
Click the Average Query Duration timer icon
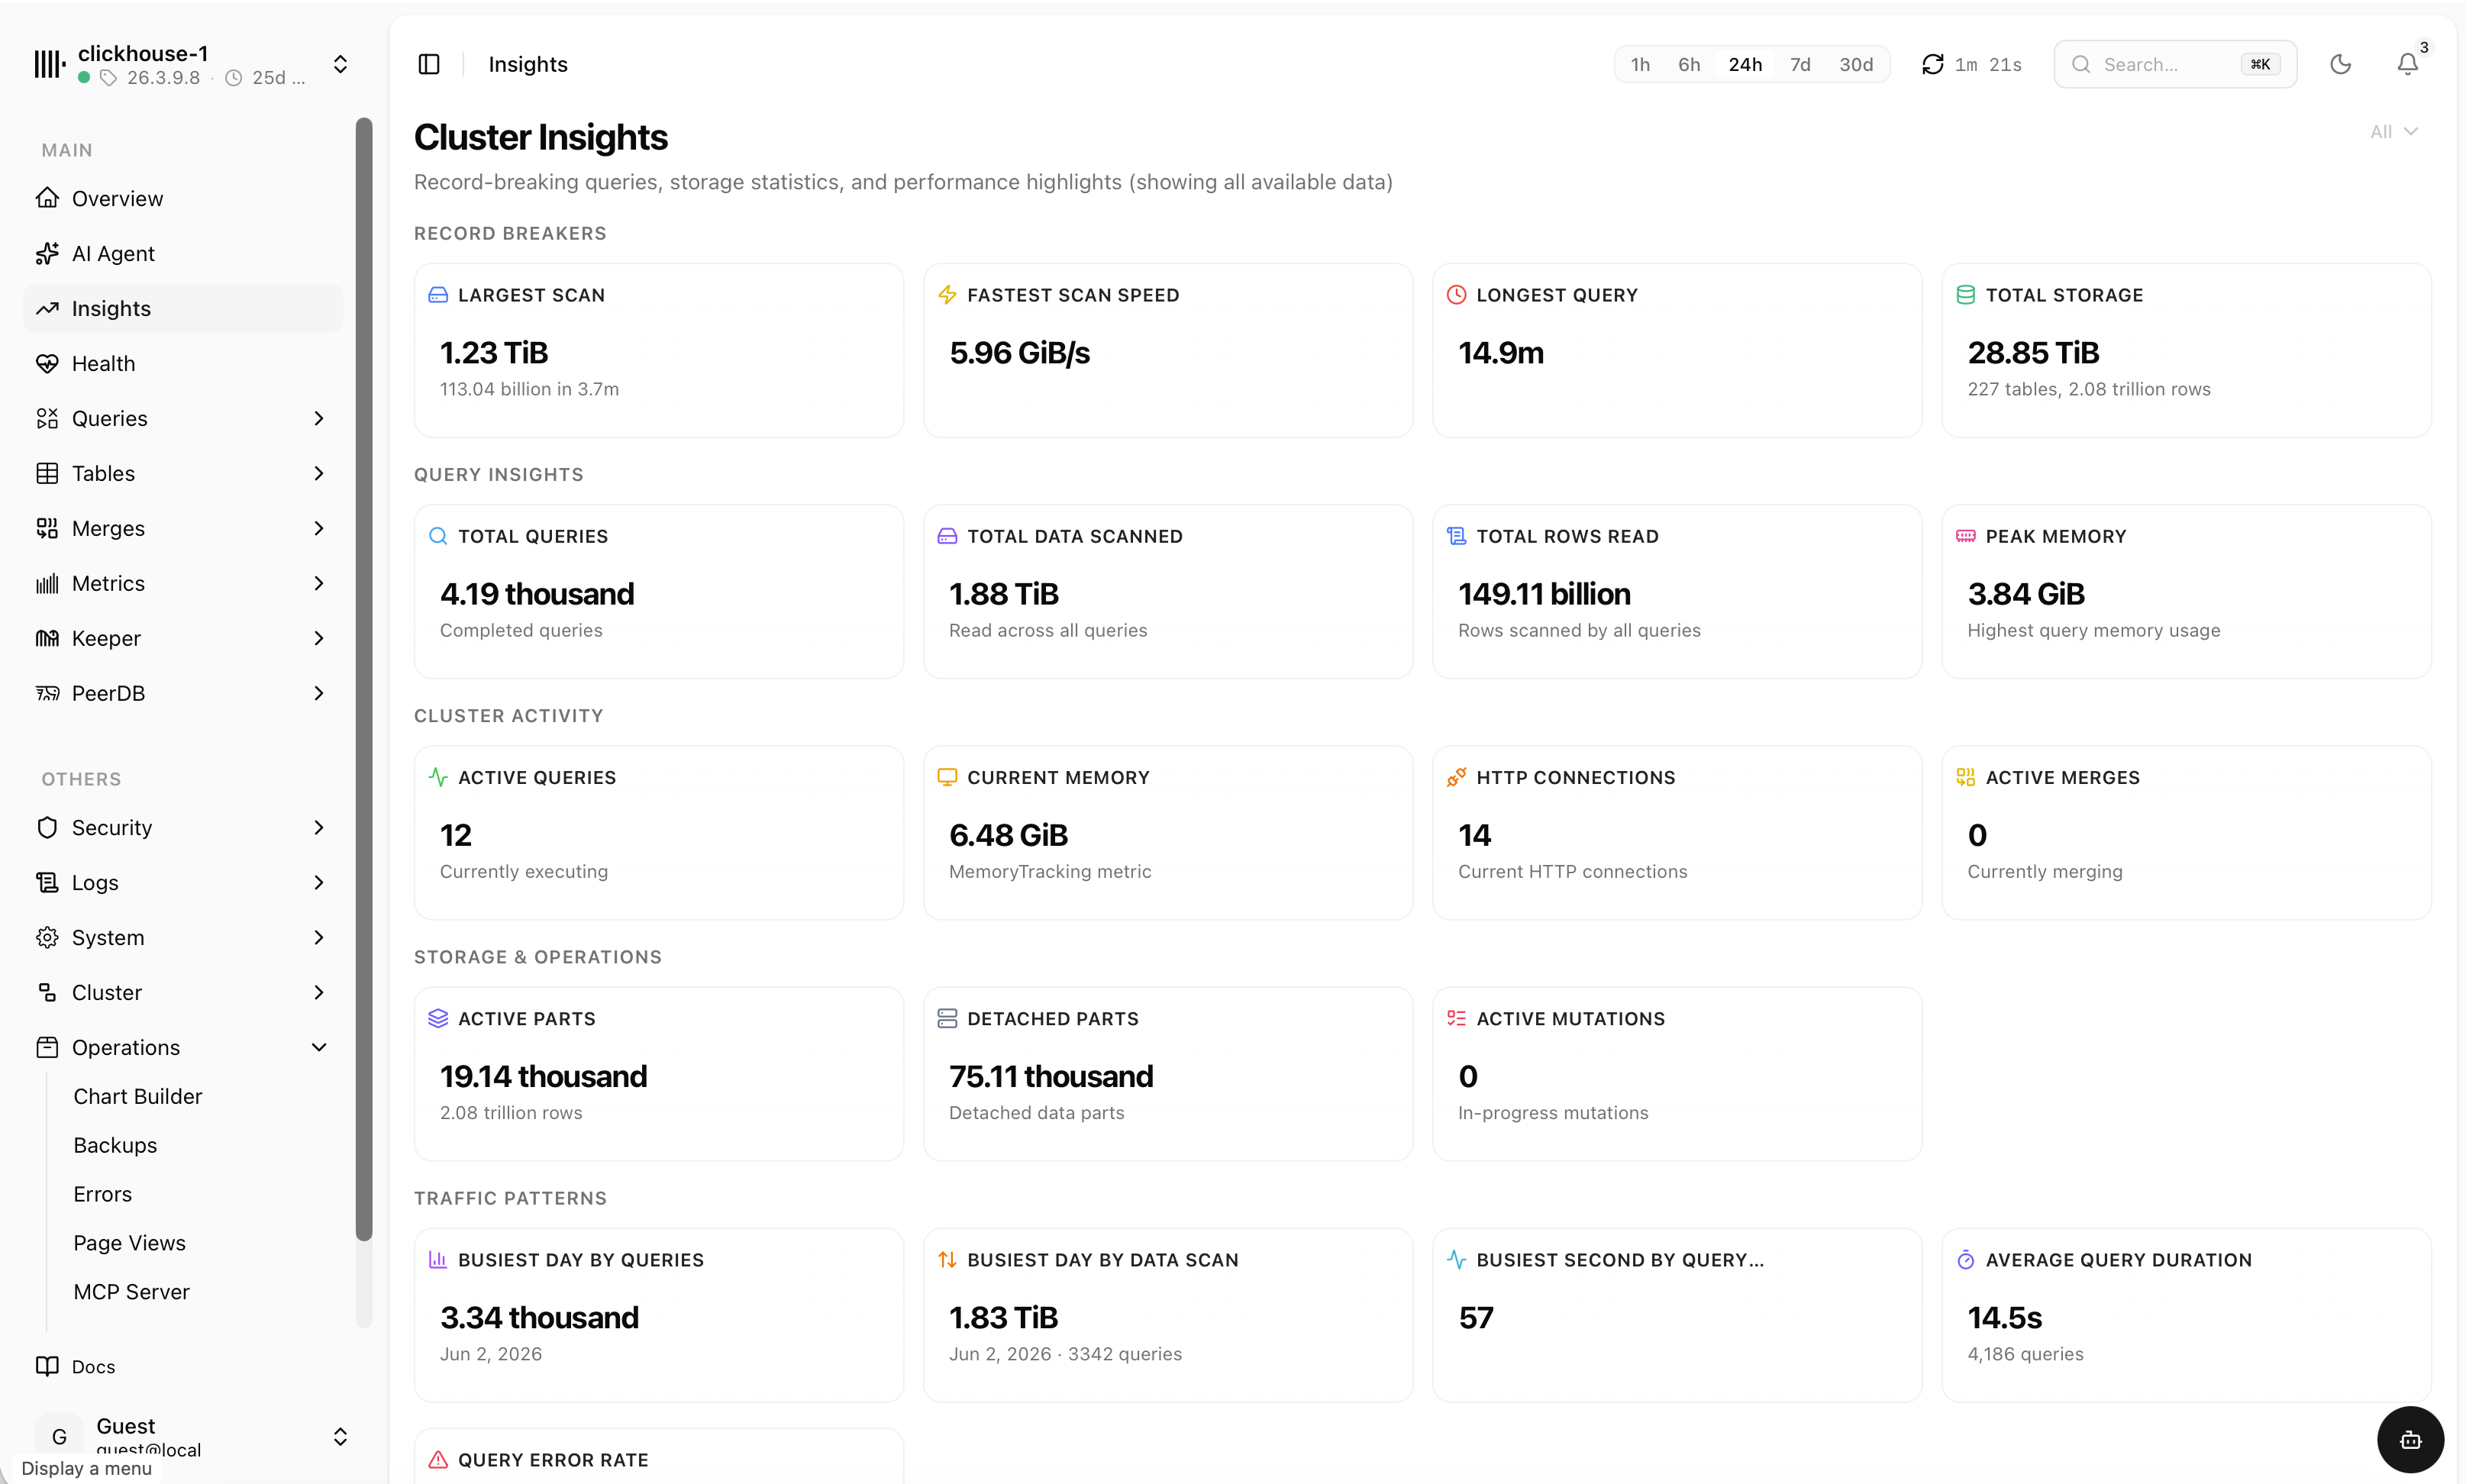click(1966, 1260)
